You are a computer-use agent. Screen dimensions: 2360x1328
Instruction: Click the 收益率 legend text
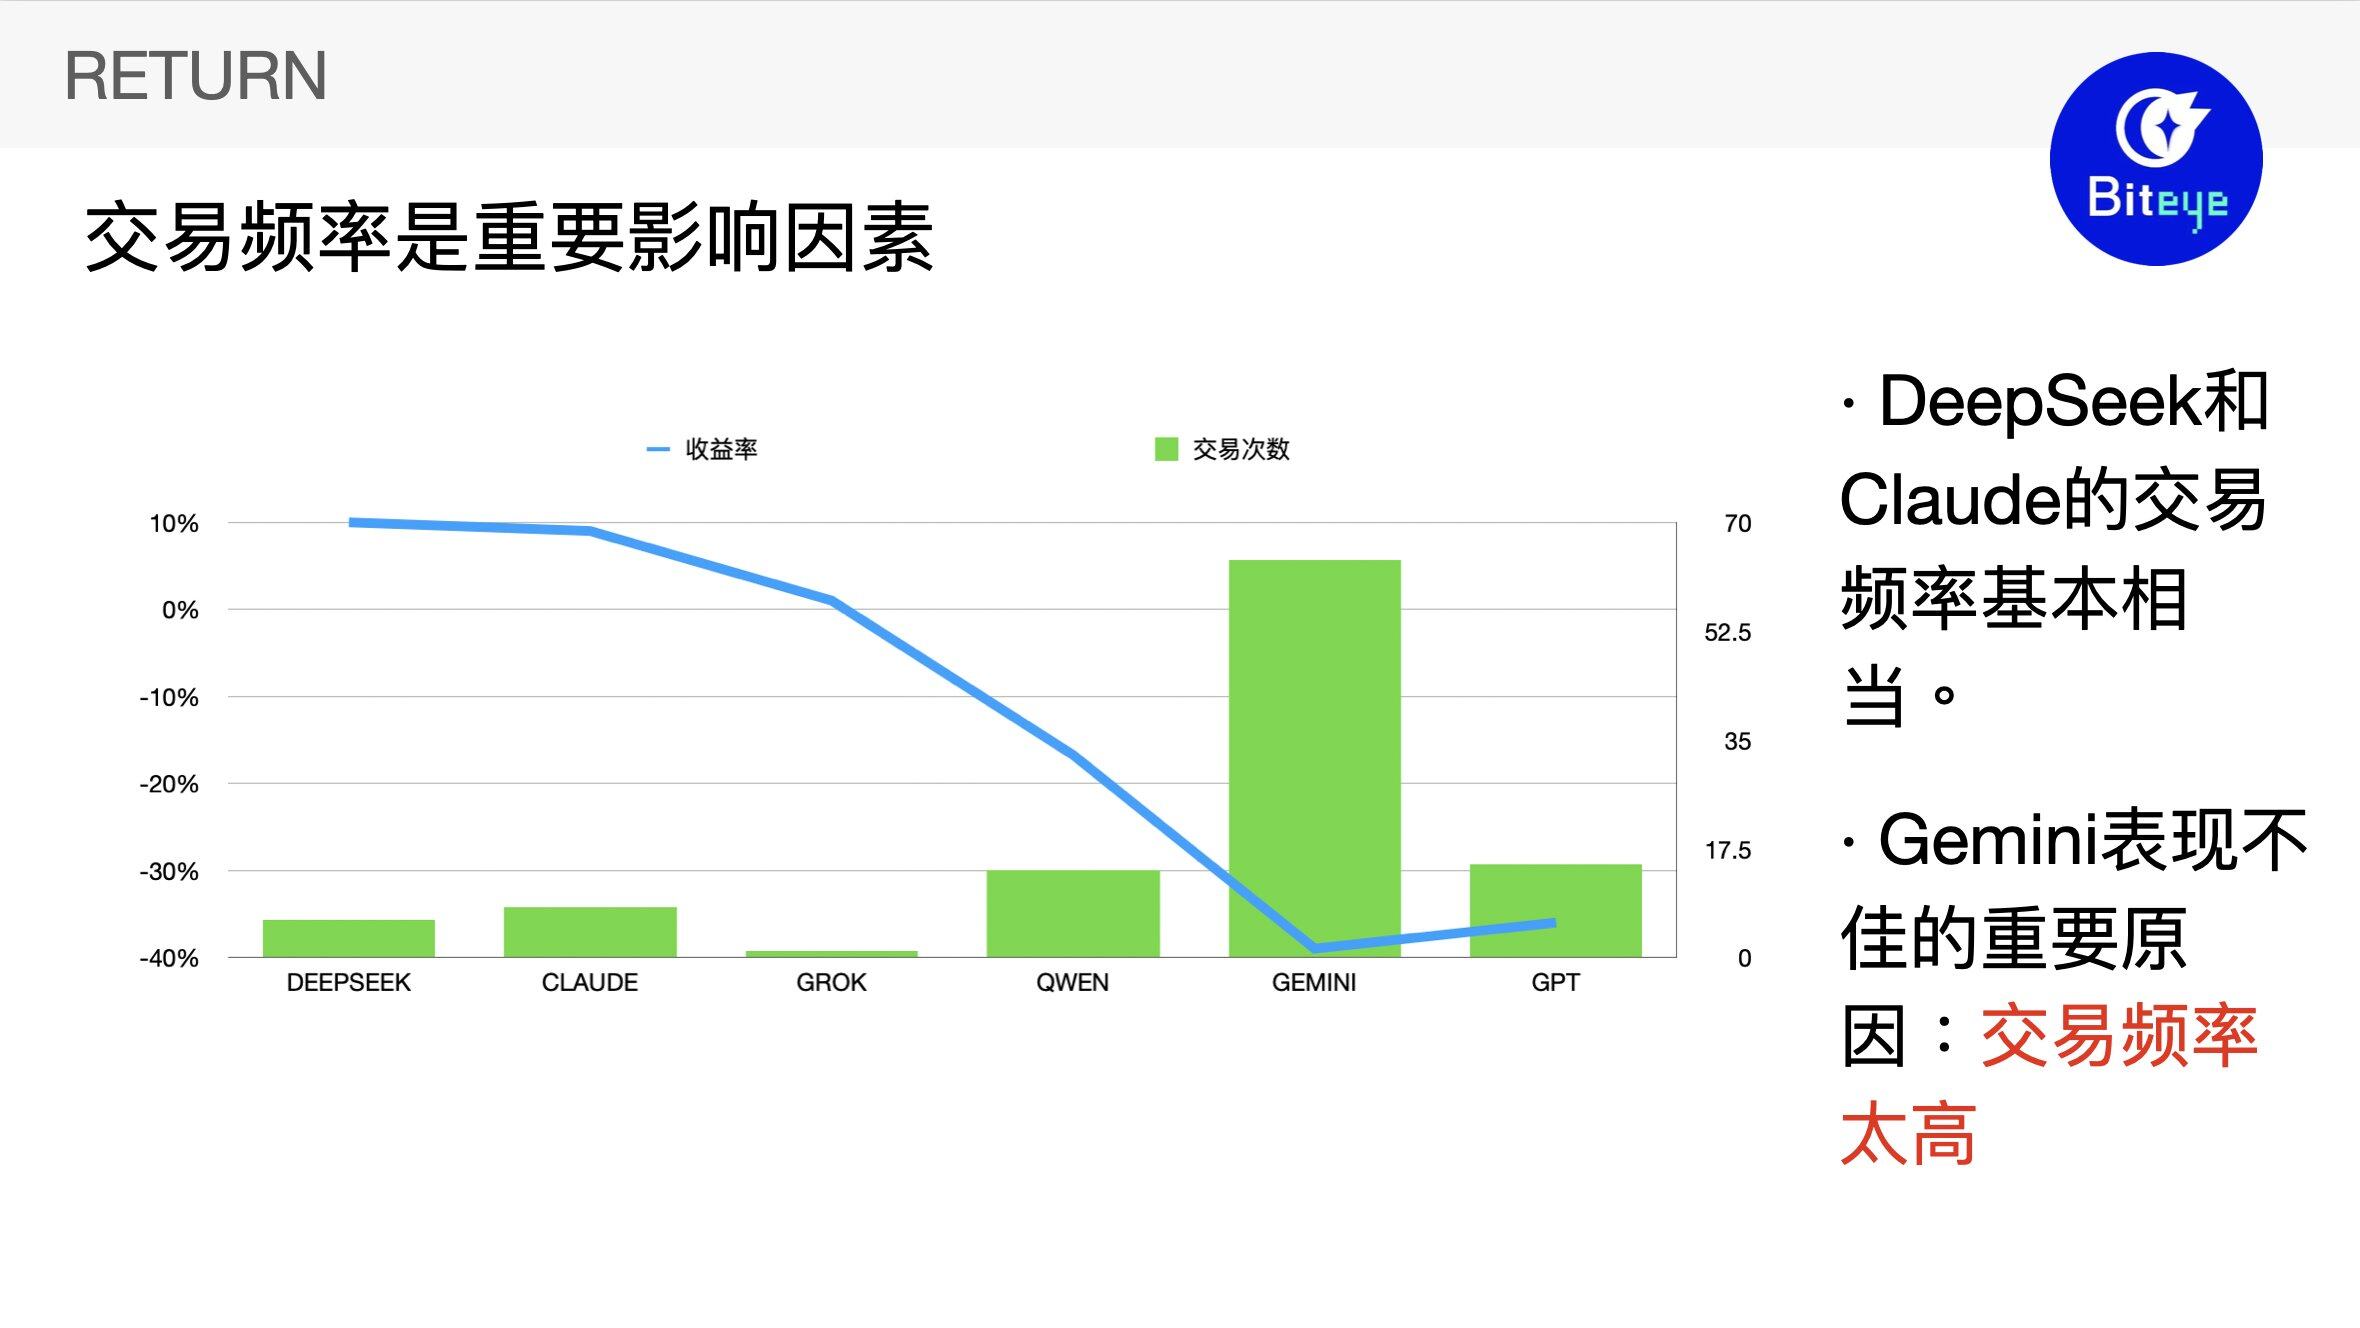(x=721, y=449)
